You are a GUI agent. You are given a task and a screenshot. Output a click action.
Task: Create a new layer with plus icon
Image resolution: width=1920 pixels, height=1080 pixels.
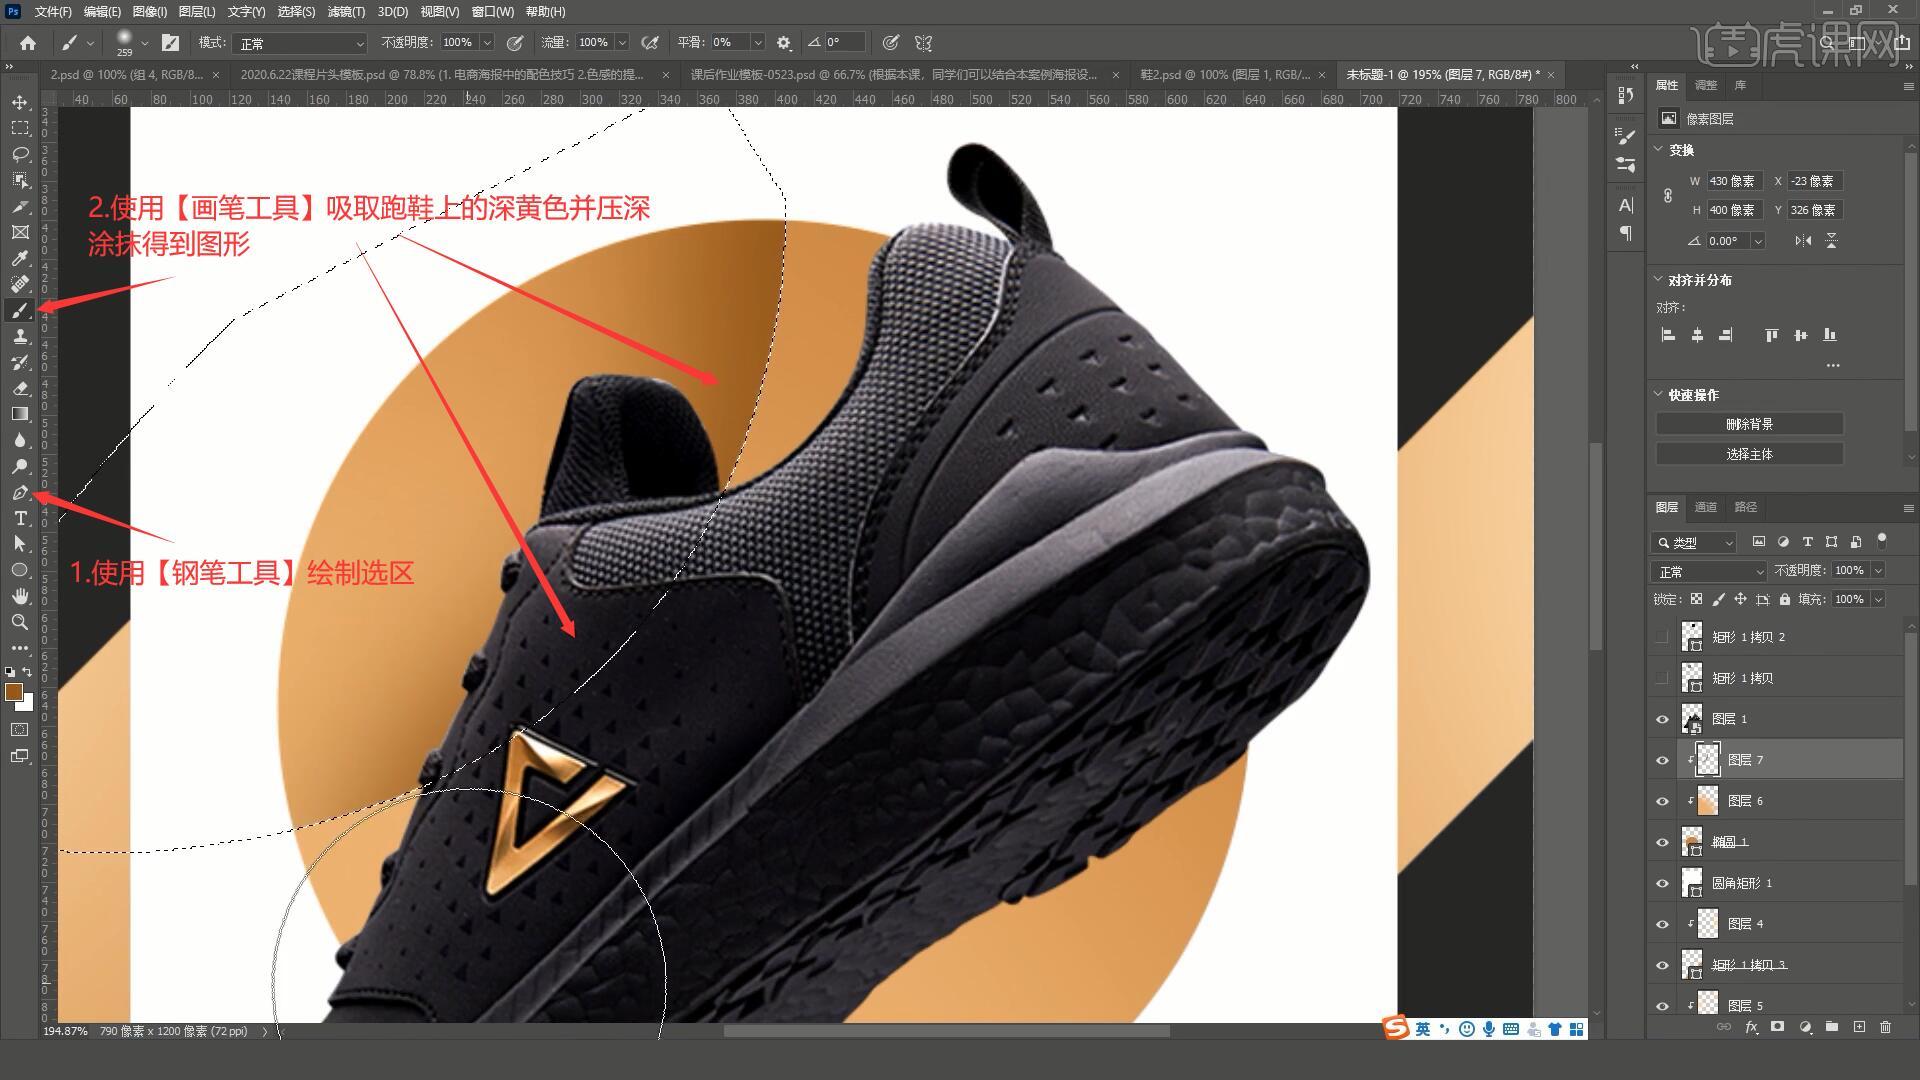click(x=1859, y=1027)
